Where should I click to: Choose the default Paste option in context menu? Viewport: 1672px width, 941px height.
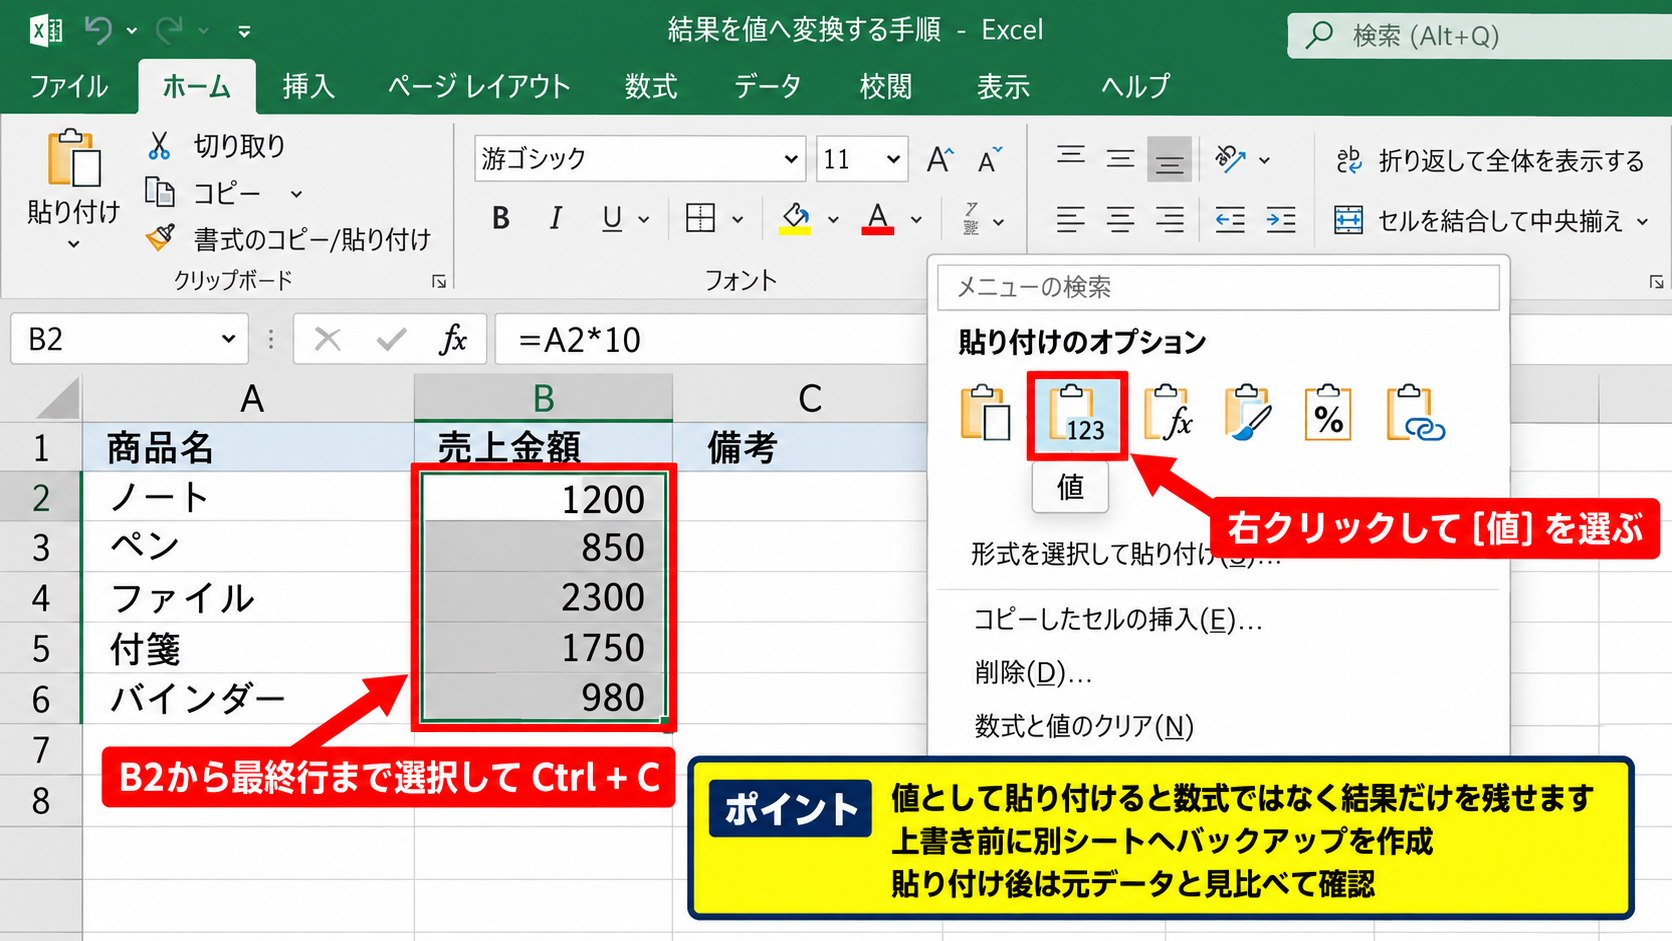[986, 414]
